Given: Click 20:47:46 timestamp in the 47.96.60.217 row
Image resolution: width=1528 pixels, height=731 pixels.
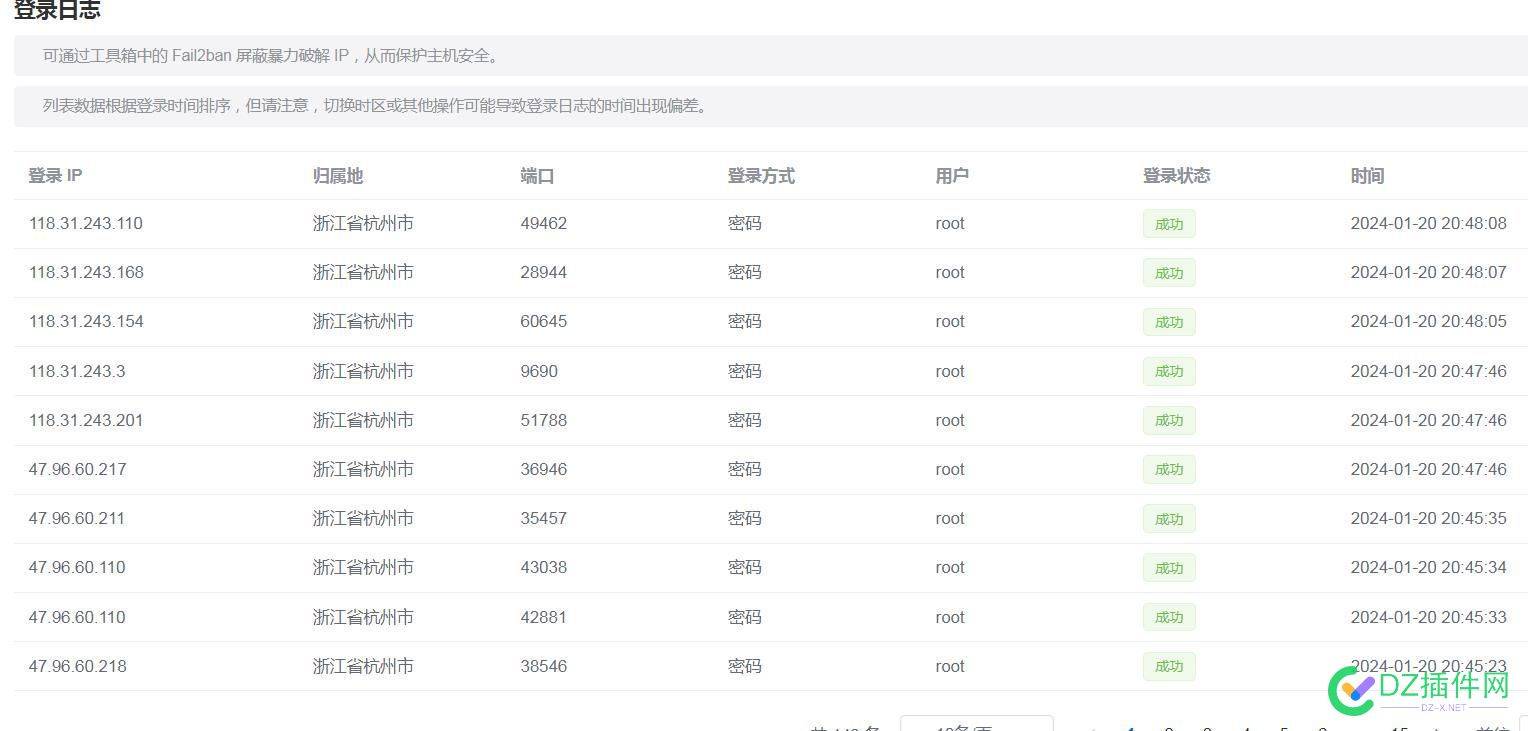Looking at the screenshot, I should pos(1428,470).
